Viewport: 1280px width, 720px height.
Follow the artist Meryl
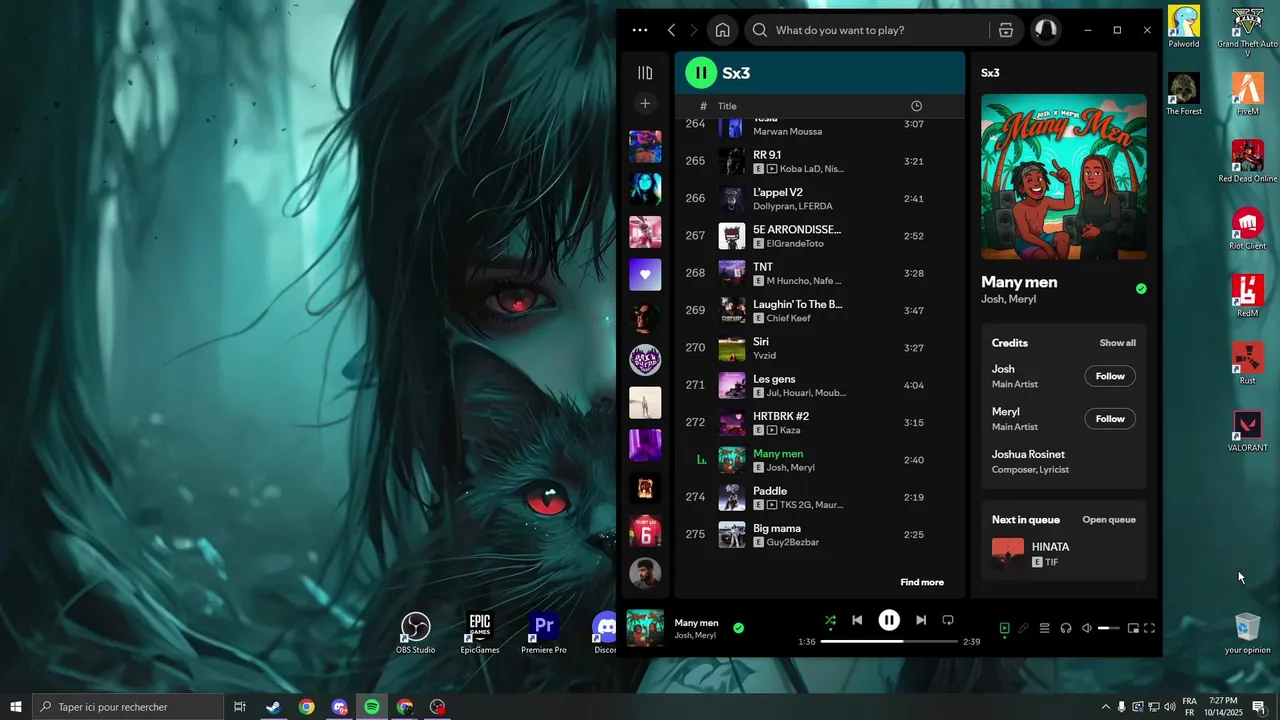[1110, 419]
